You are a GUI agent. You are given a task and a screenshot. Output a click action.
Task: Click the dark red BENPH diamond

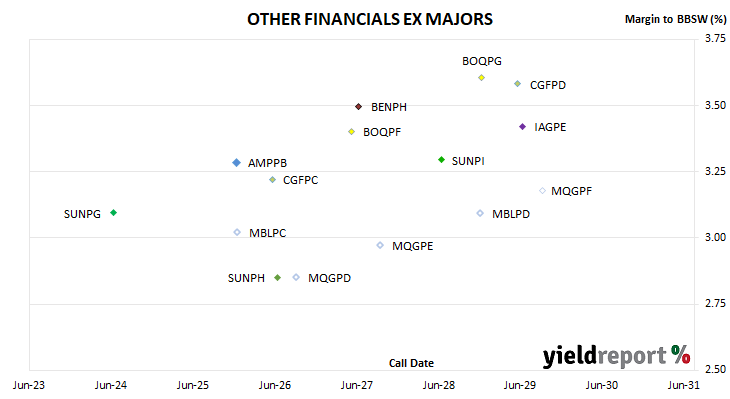tap(358, 107)
